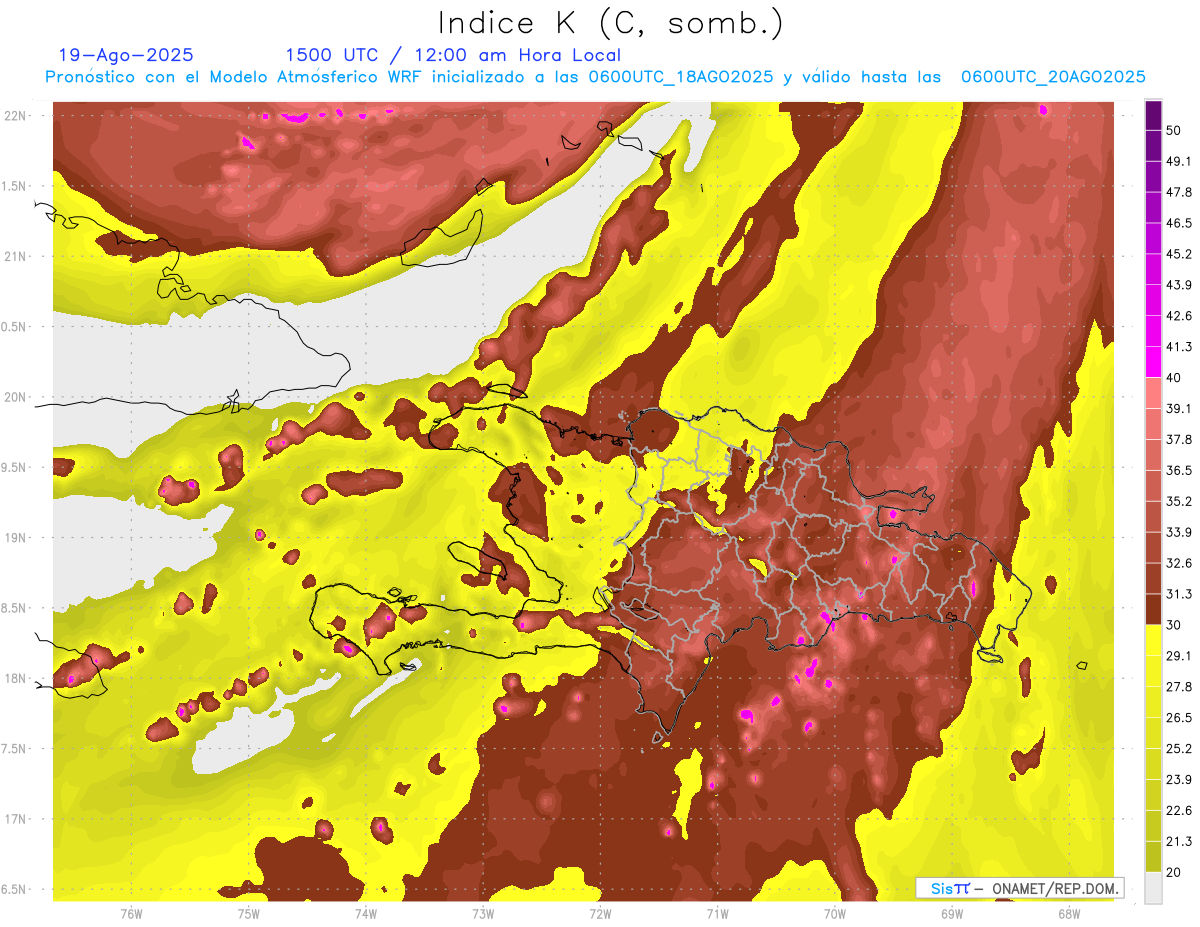
Task: Click the color bar label "49.1"
Action: 1178,162
